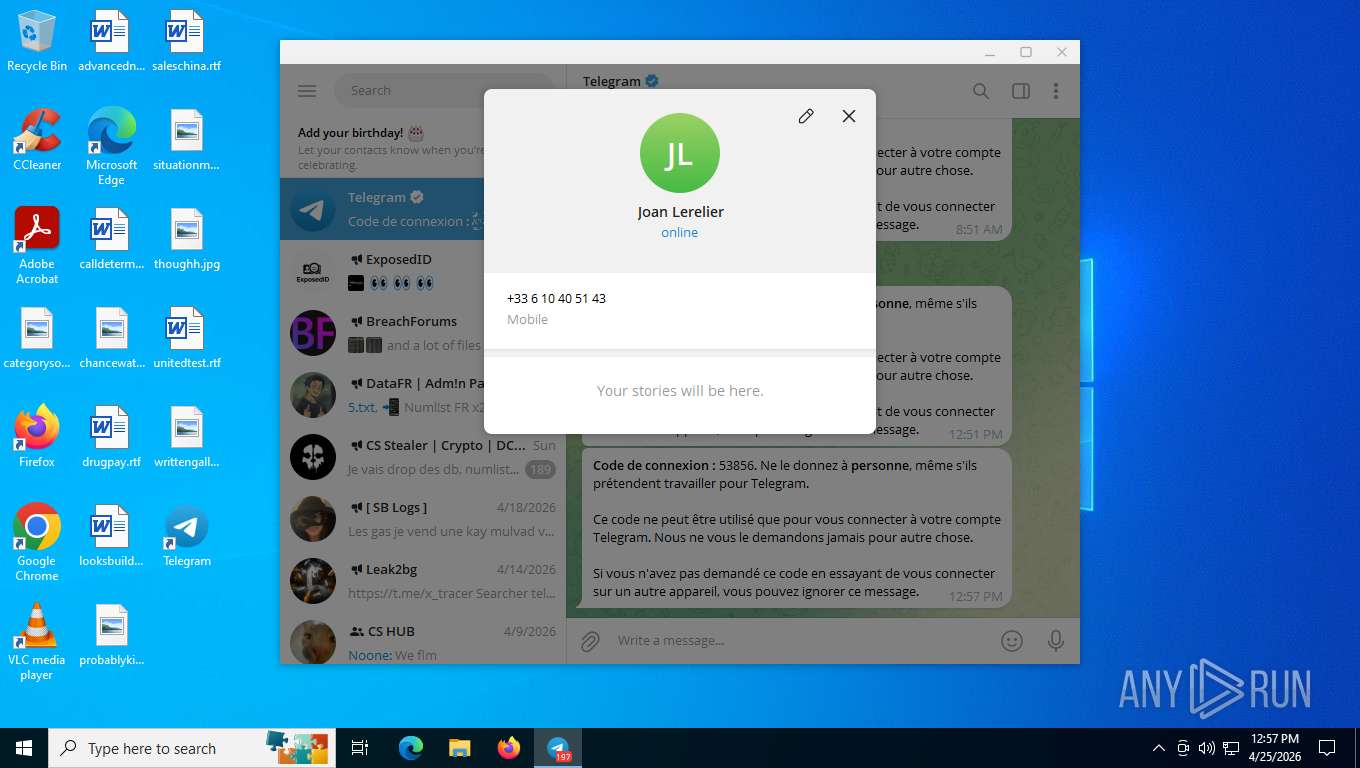Open Task View in the taskbar
Image resolution: width=1360 pixels, height=768 pixels.
coord(360,748)
